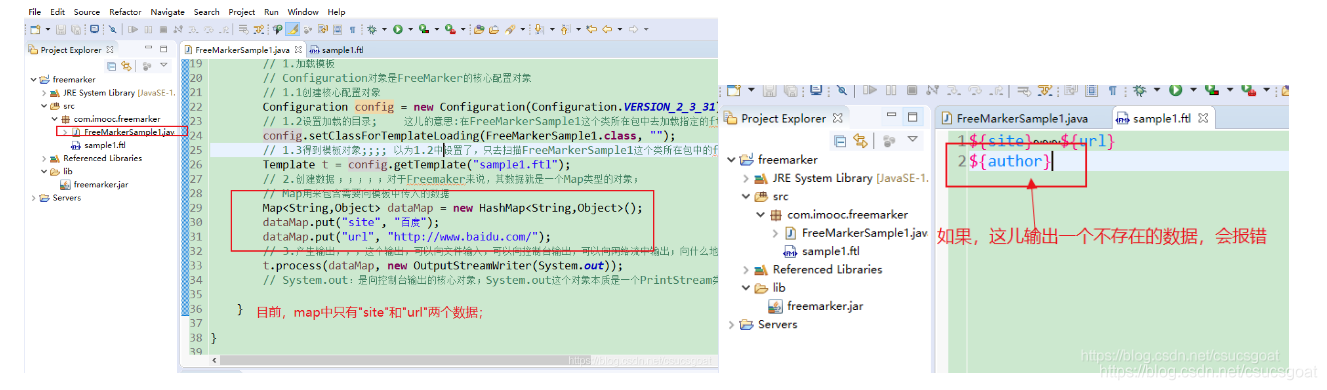Close the sample1.ftl tab in the right editor
The image size is (1327, 390).
[1203, 118]
